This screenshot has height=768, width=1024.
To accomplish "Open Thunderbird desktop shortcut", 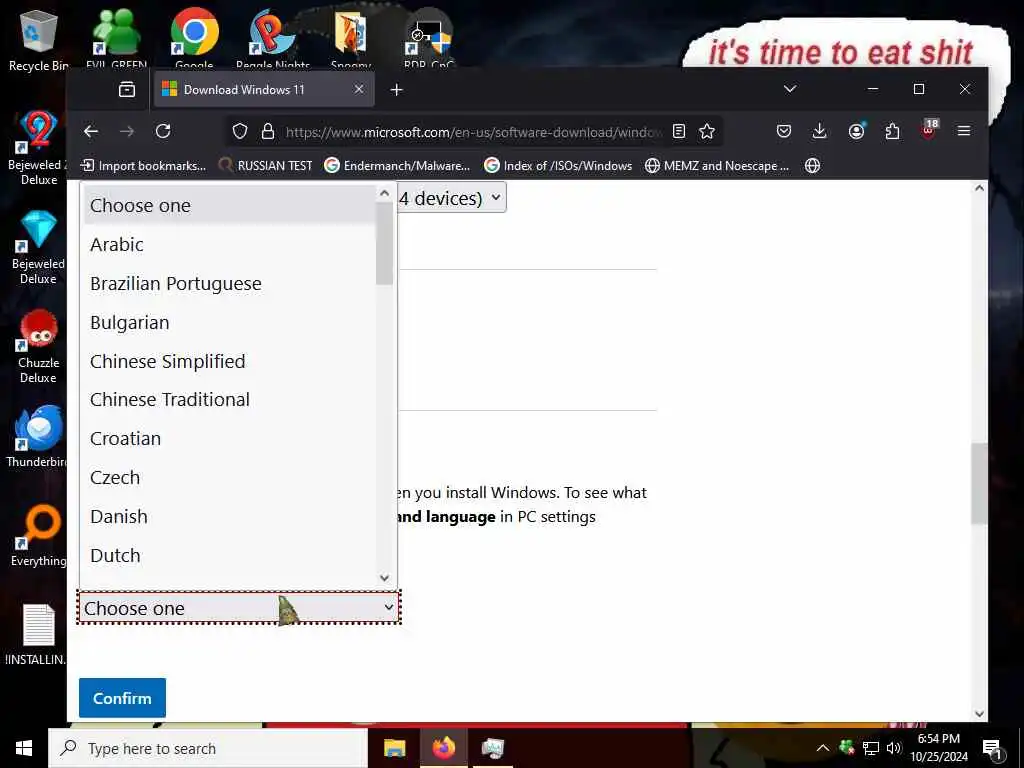I will pyautogui.click(x=37, y=437).
